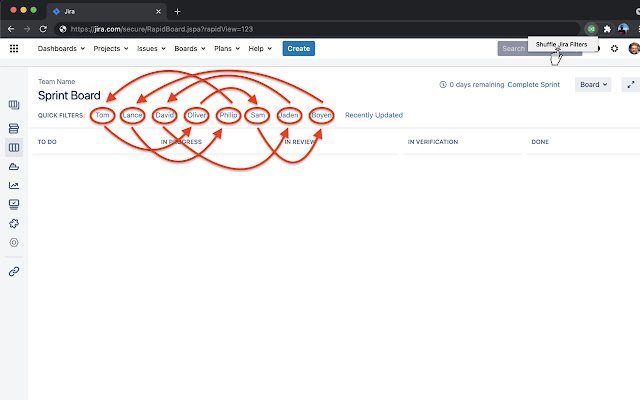The height and width of the screenshot is (400, 640).
Task: Click the Create button
Action: 299,49
